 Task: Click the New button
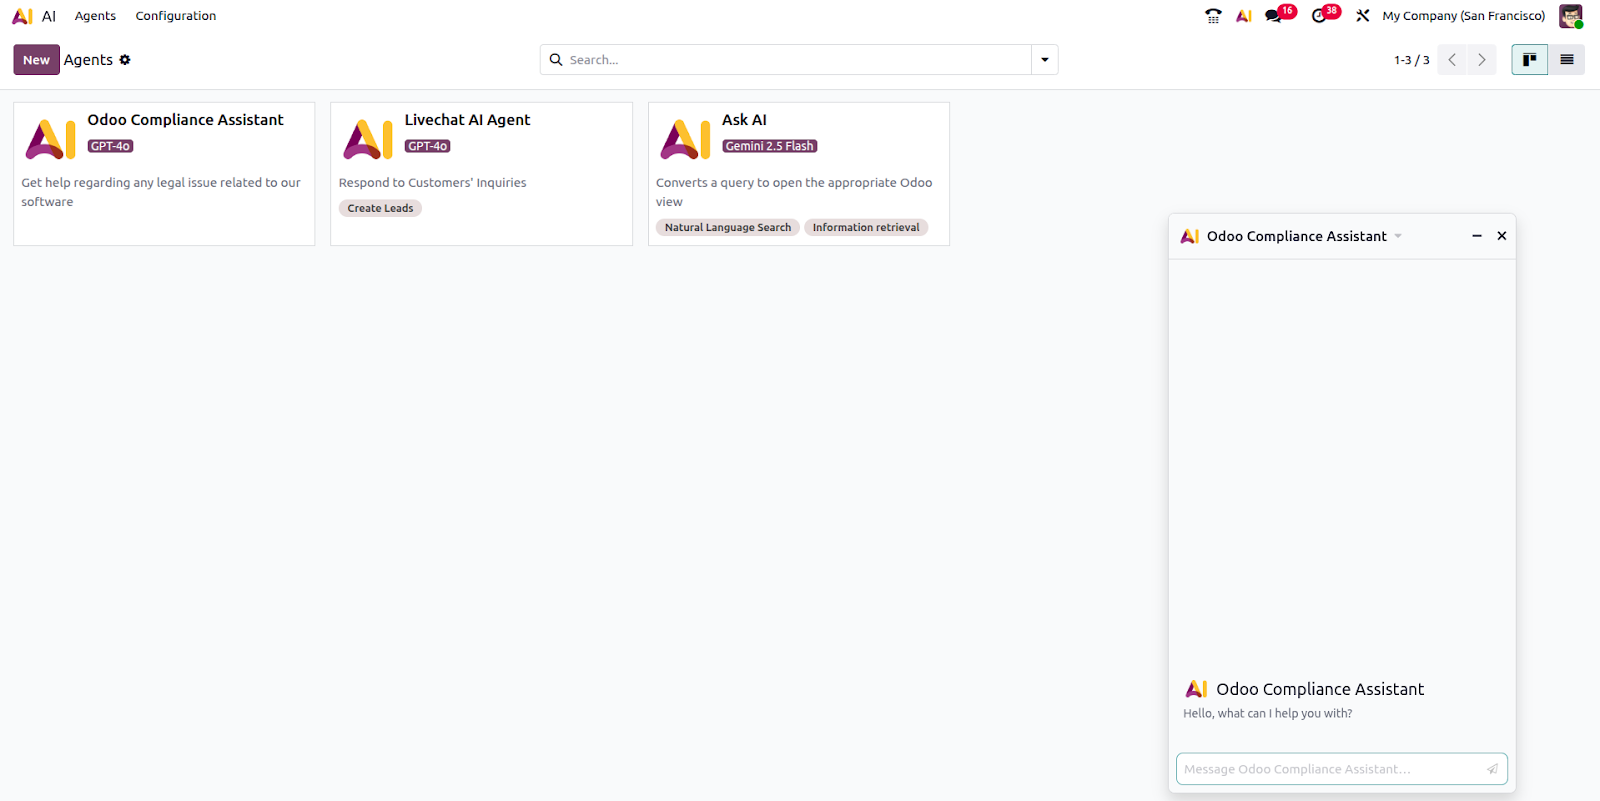coord(36,60)
